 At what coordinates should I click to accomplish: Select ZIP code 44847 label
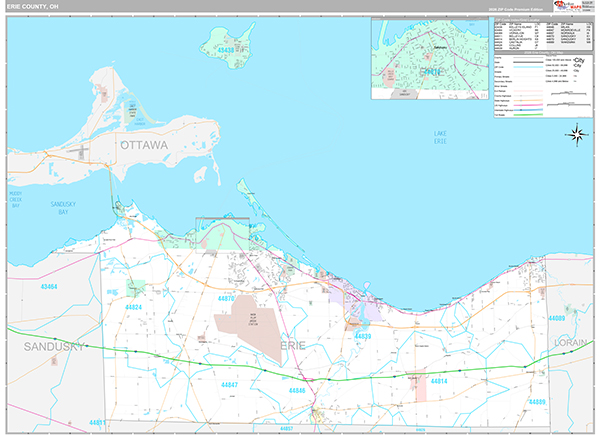[x=231, y=384]
